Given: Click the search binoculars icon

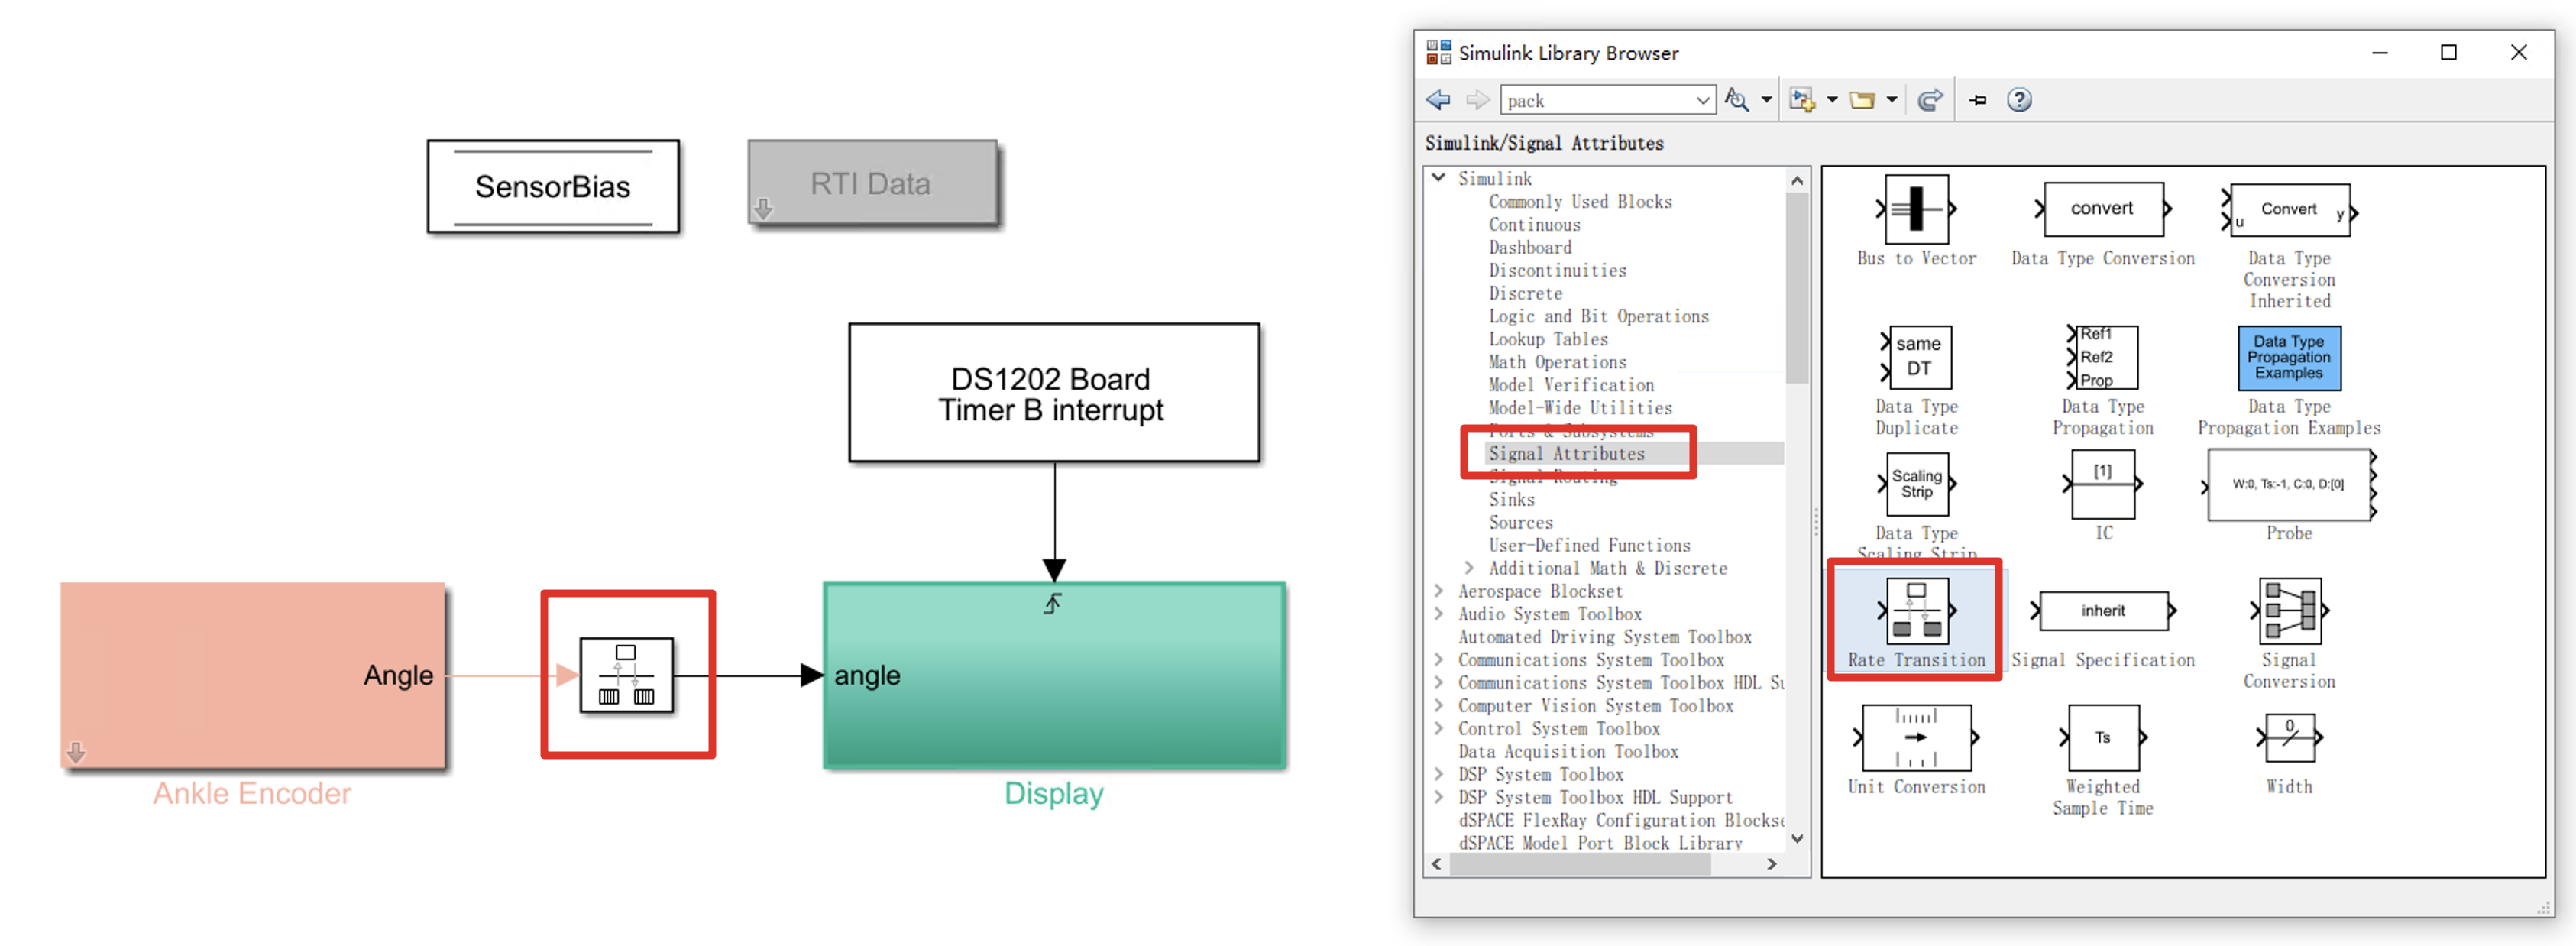Looking at the screenshot, I should click(1737, 100).
